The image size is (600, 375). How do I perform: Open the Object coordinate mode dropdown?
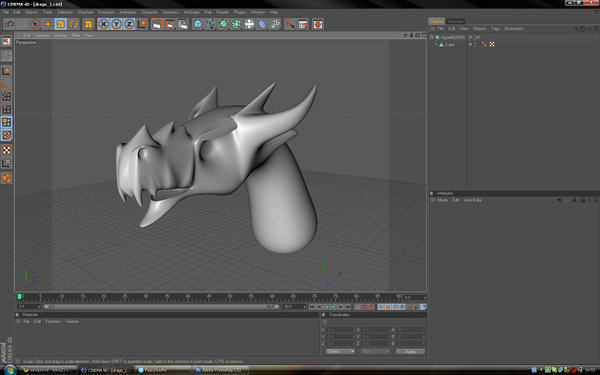pyautogui.click(x=341, y=351)
